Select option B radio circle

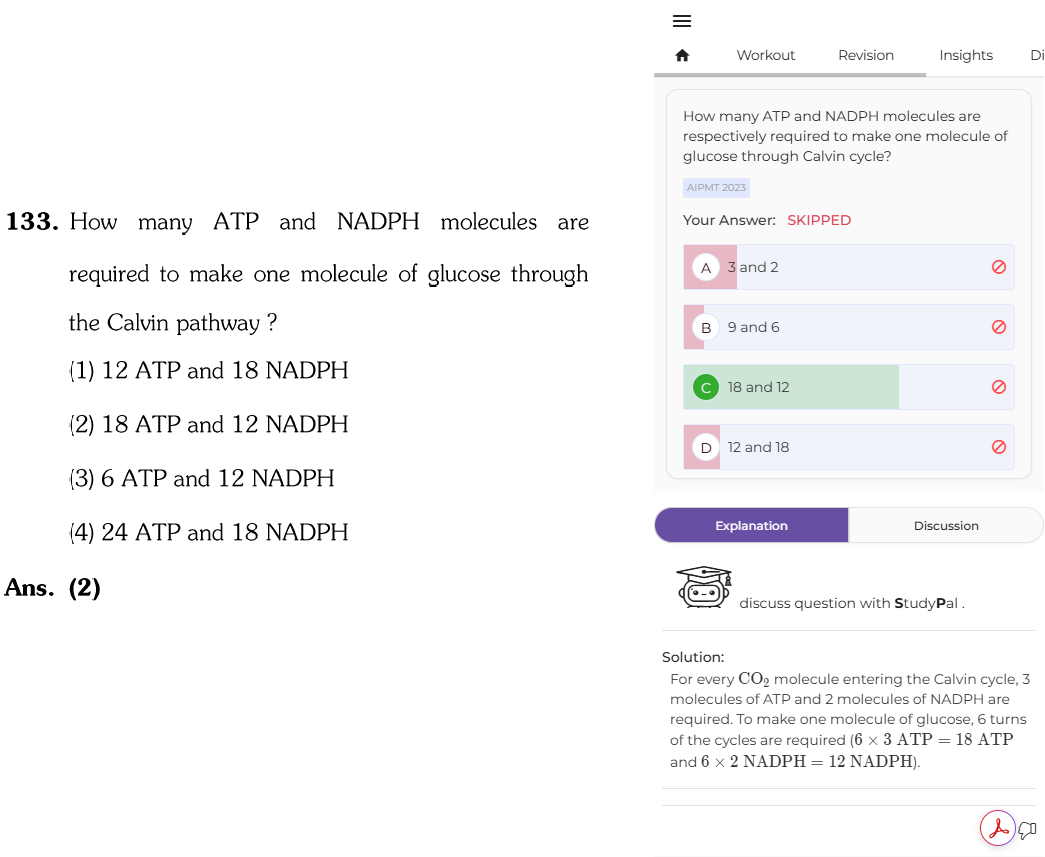coord(706,328)
